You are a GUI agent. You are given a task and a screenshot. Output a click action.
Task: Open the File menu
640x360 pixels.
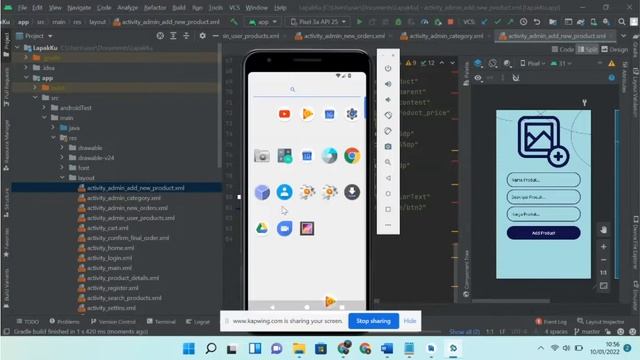[x=22, y=7]
